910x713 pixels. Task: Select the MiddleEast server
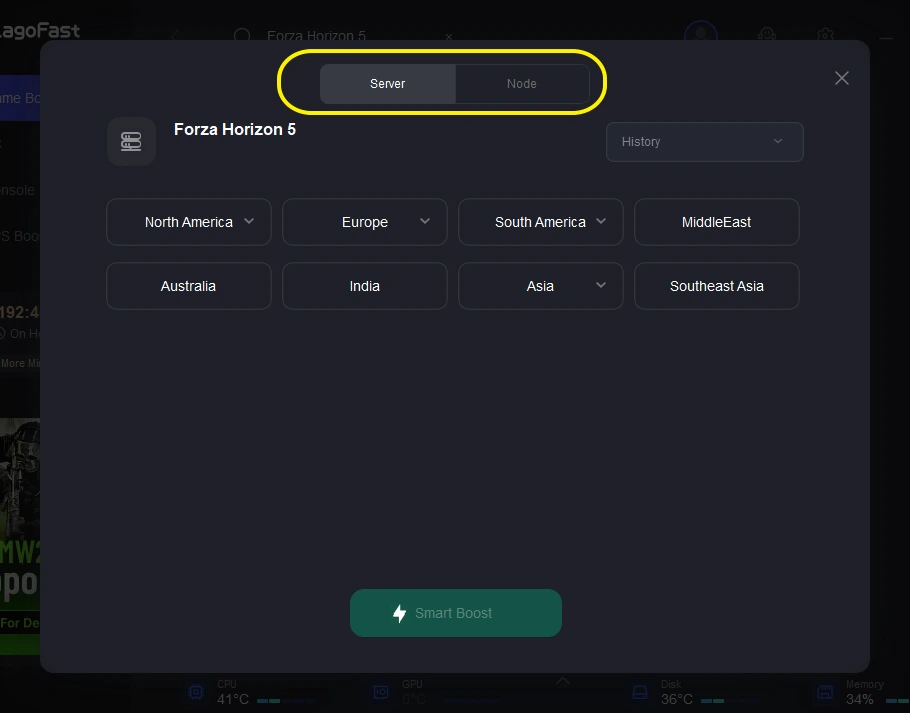click(716, 222)
